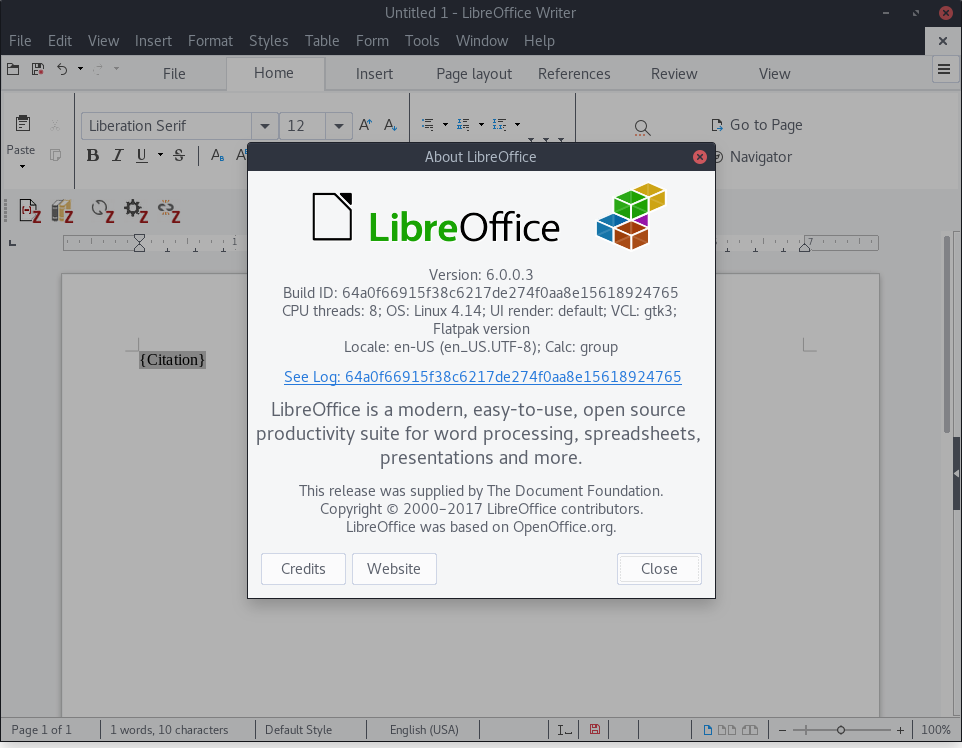Click the Go to Page button
The width and height of the screenshot is (962, 748).
756,125
